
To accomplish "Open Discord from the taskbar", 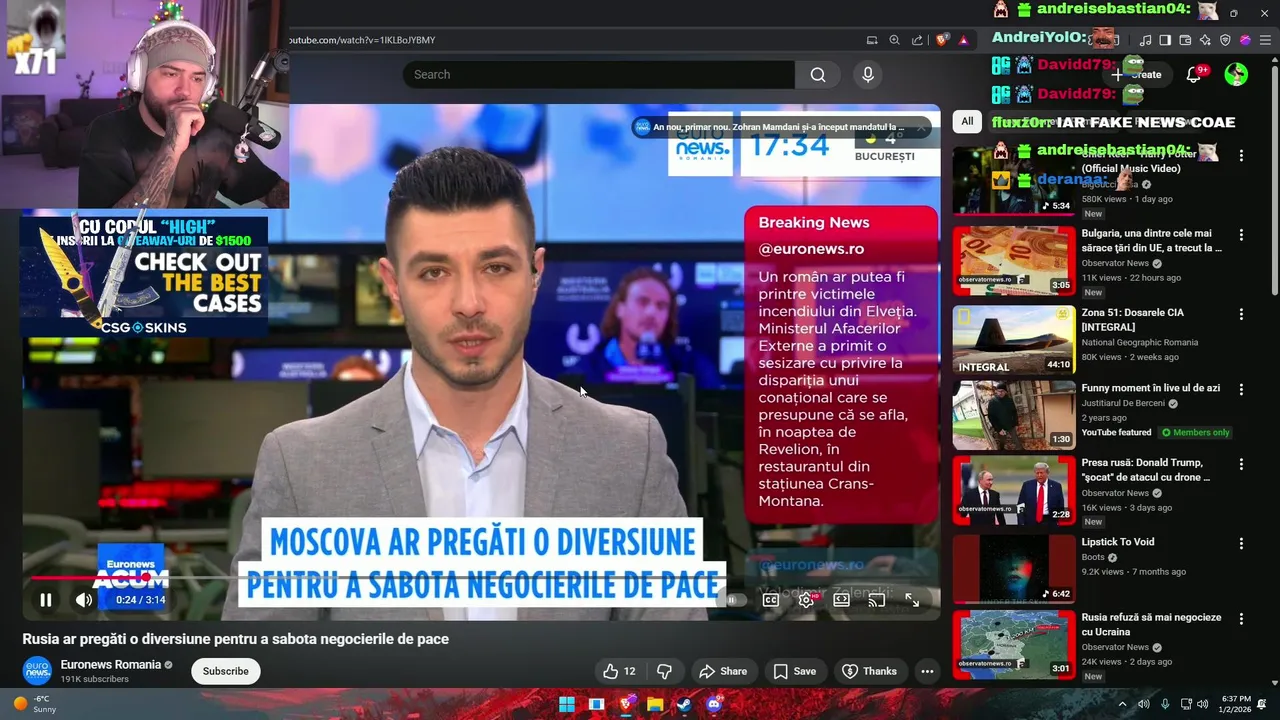I will click(713, 704).
